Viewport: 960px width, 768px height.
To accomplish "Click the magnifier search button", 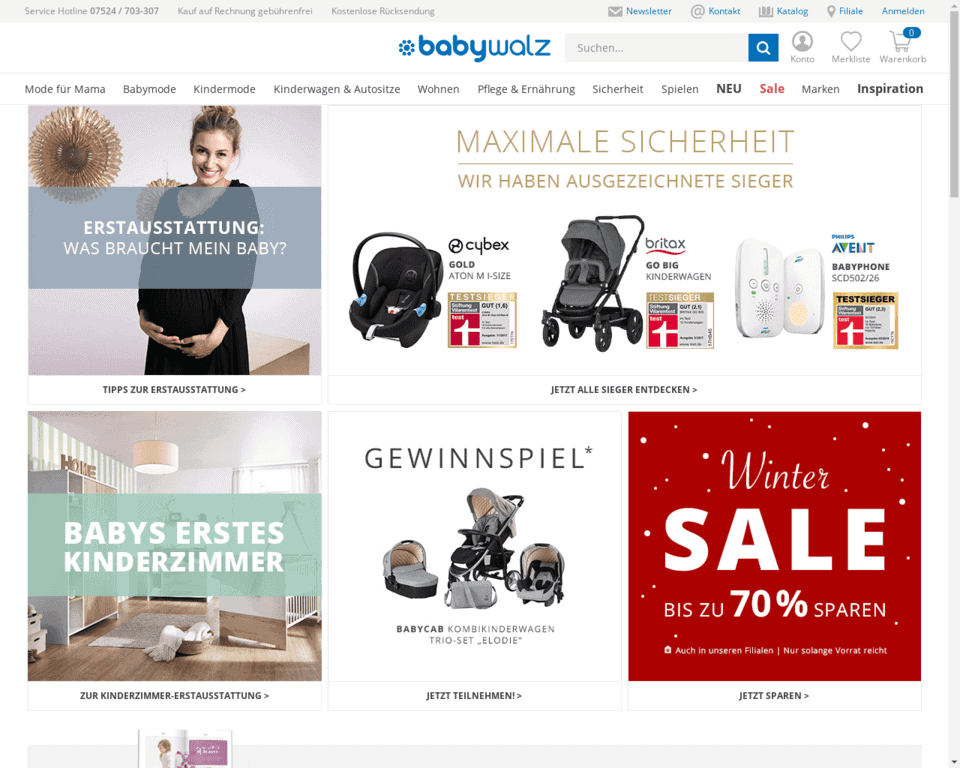I will 763,48.
